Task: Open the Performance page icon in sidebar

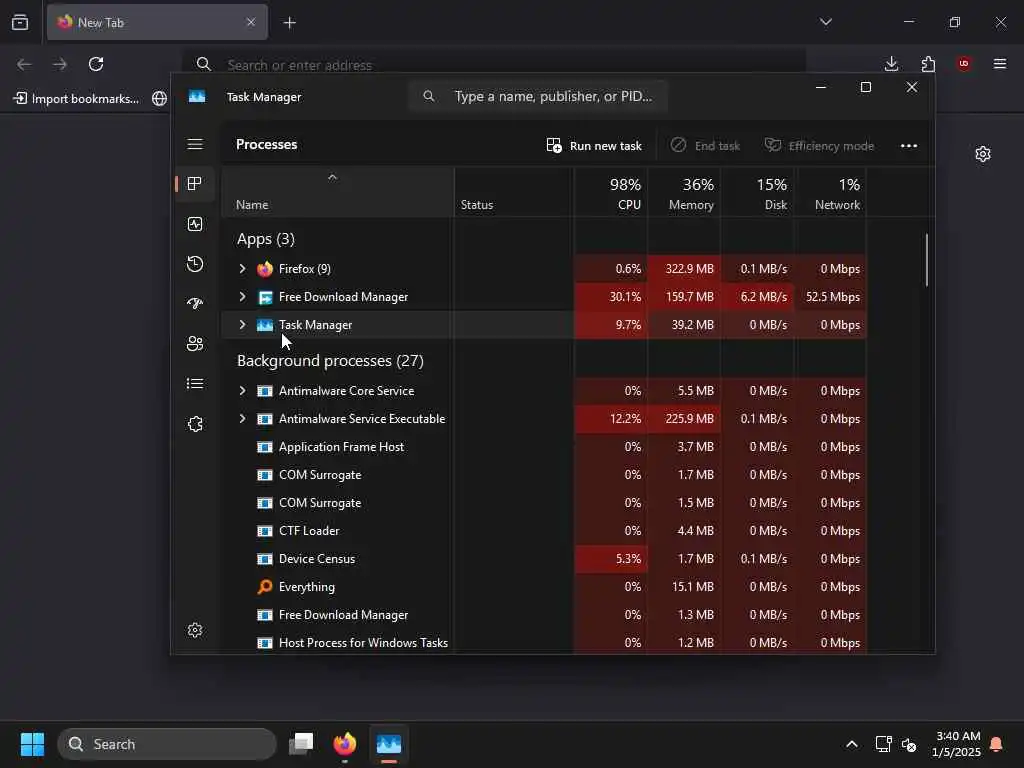Action: point(195,224)
